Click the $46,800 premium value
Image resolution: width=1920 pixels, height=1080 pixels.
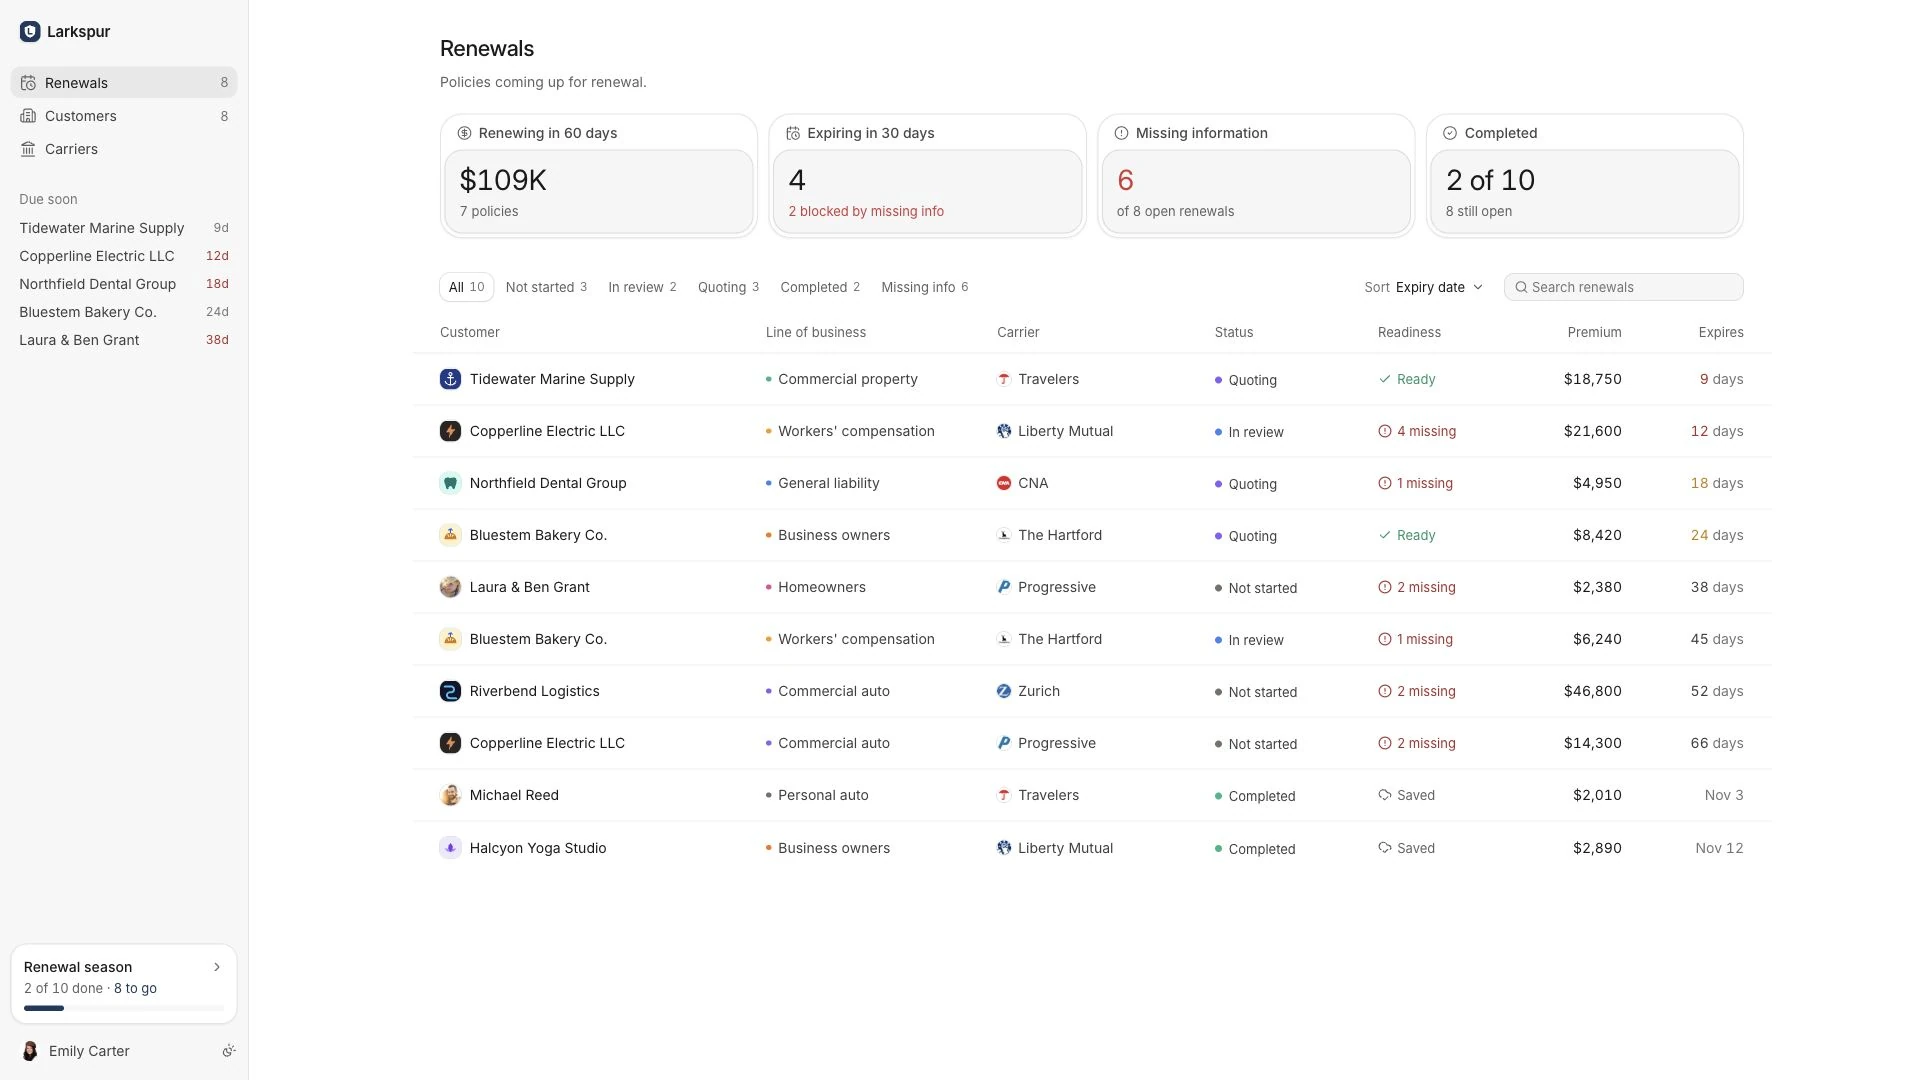click(x=1592, y=691)
